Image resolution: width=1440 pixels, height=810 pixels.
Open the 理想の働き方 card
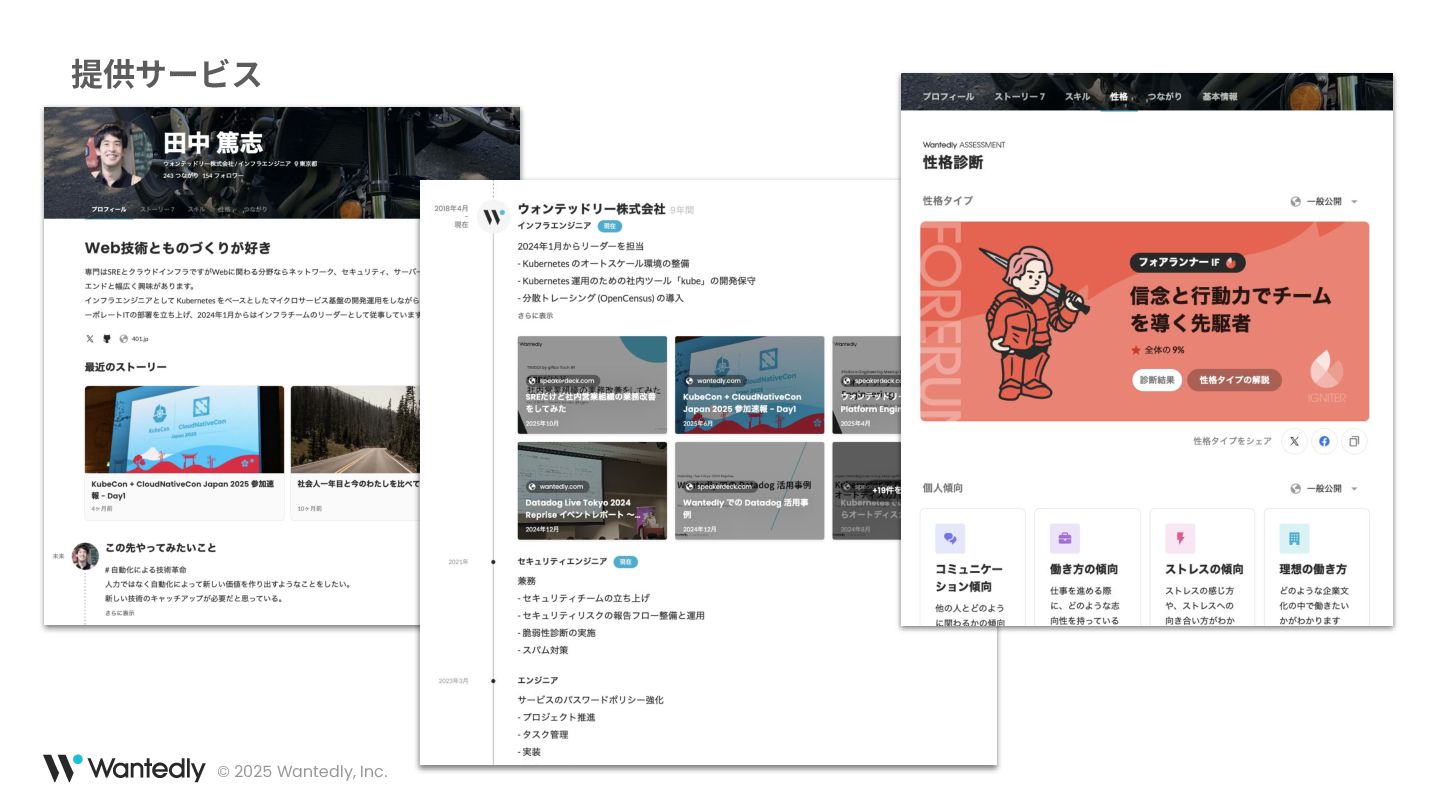point(1317,567)
